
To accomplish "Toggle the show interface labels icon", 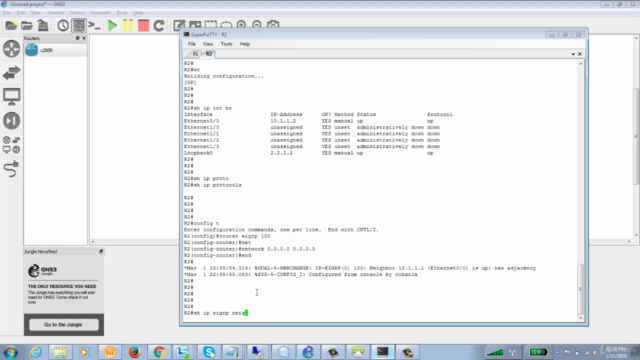I will tap(79, 26).
